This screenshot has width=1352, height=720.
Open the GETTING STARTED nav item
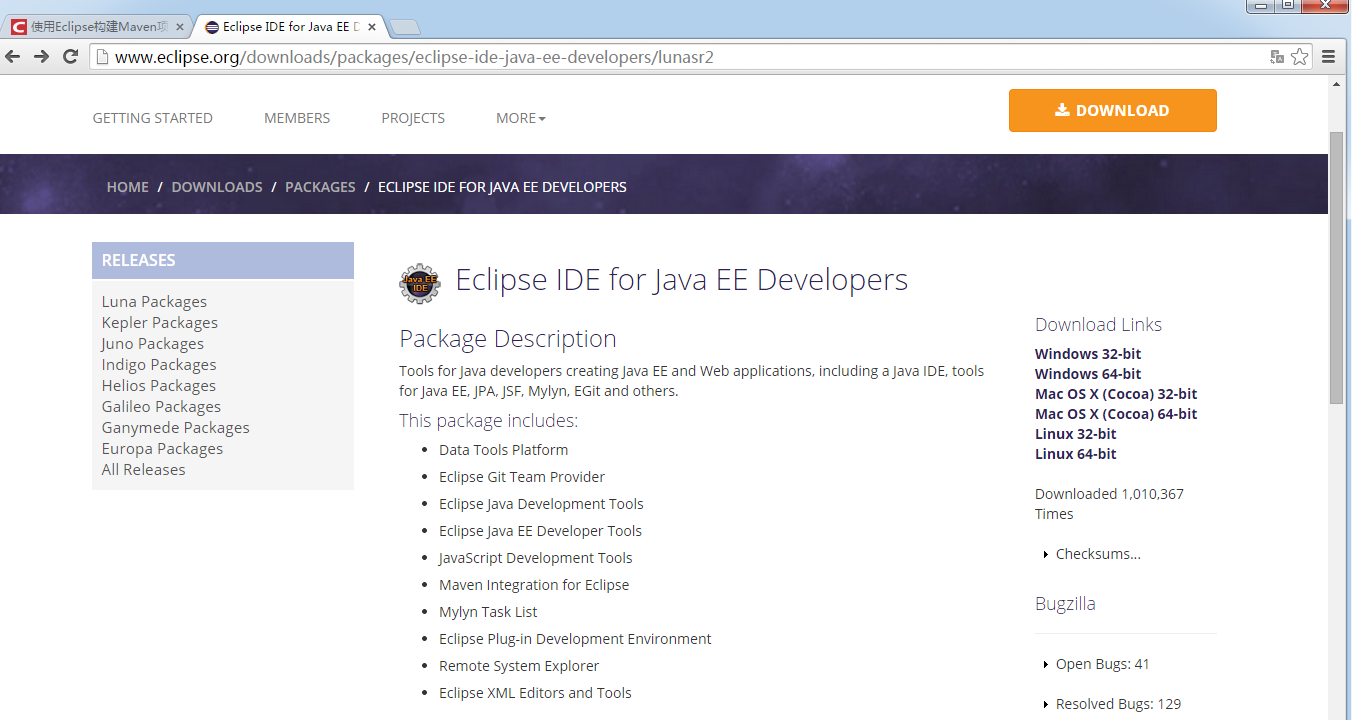pyautogui.click(x=153, y=118)
